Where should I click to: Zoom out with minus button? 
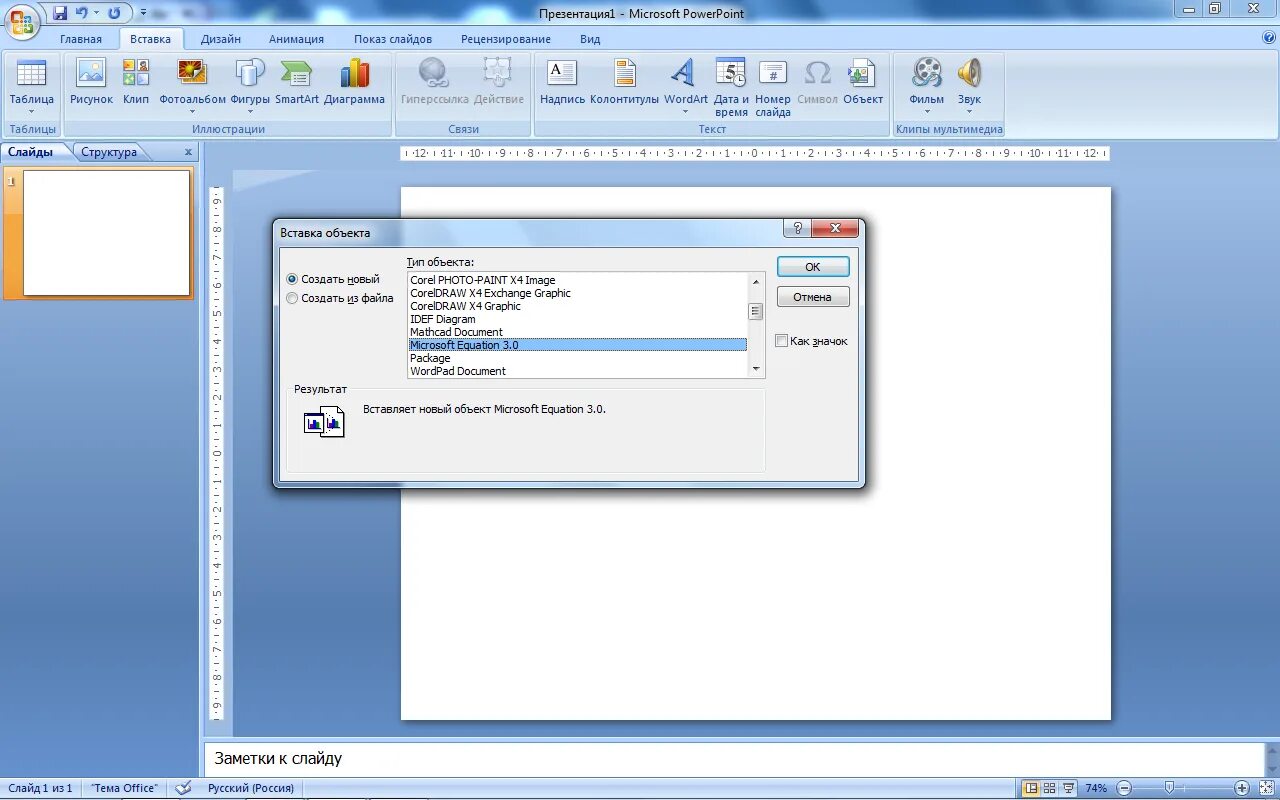(x=1124, y=788)
